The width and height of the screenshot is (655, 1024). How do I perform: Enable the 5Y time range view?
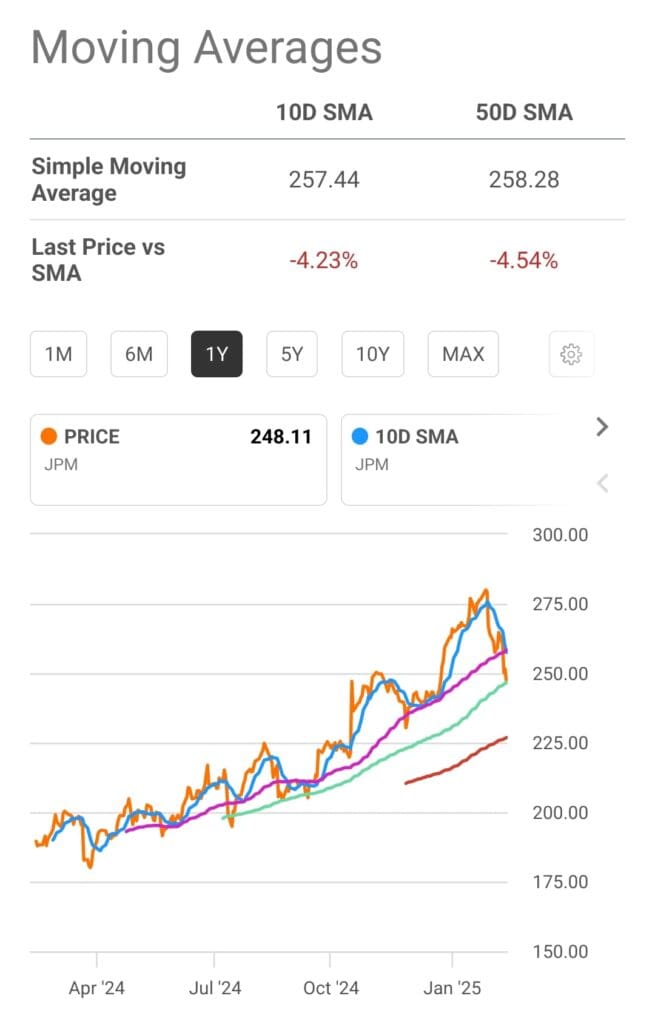[291, 353]
